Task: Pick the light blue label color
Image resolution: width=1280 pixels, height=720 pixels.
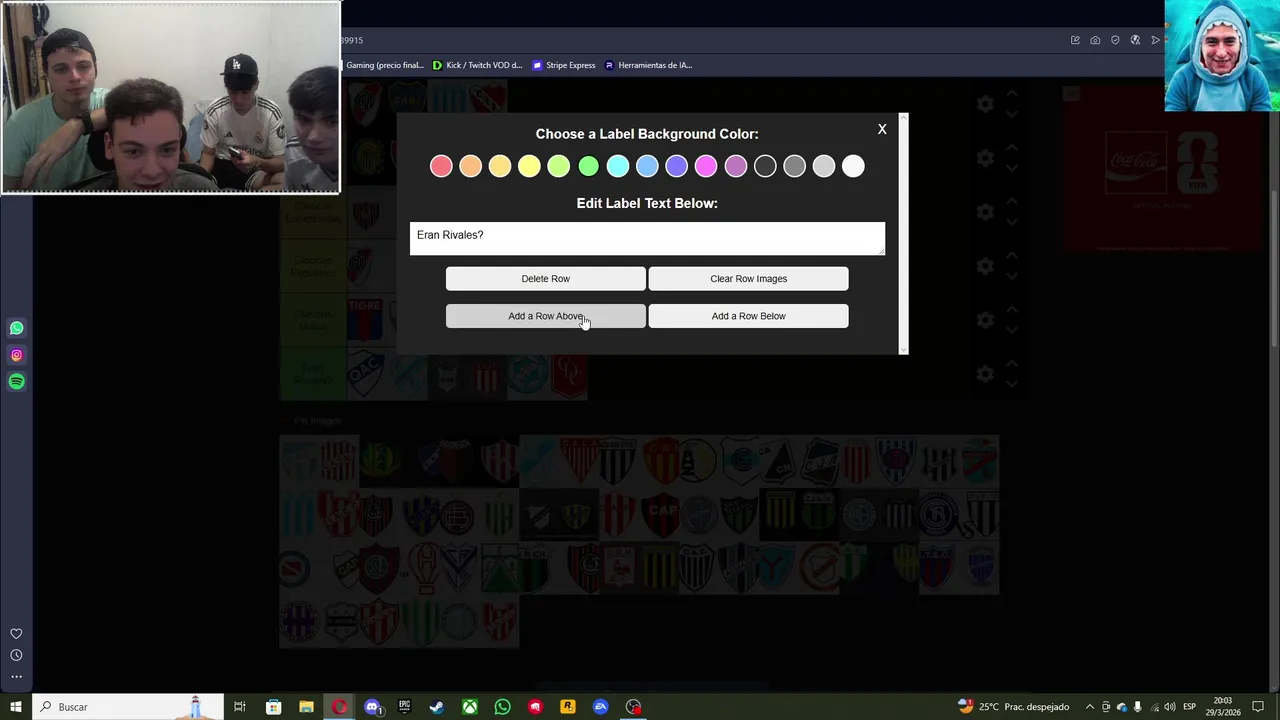Action: click(x=647, y=166)
